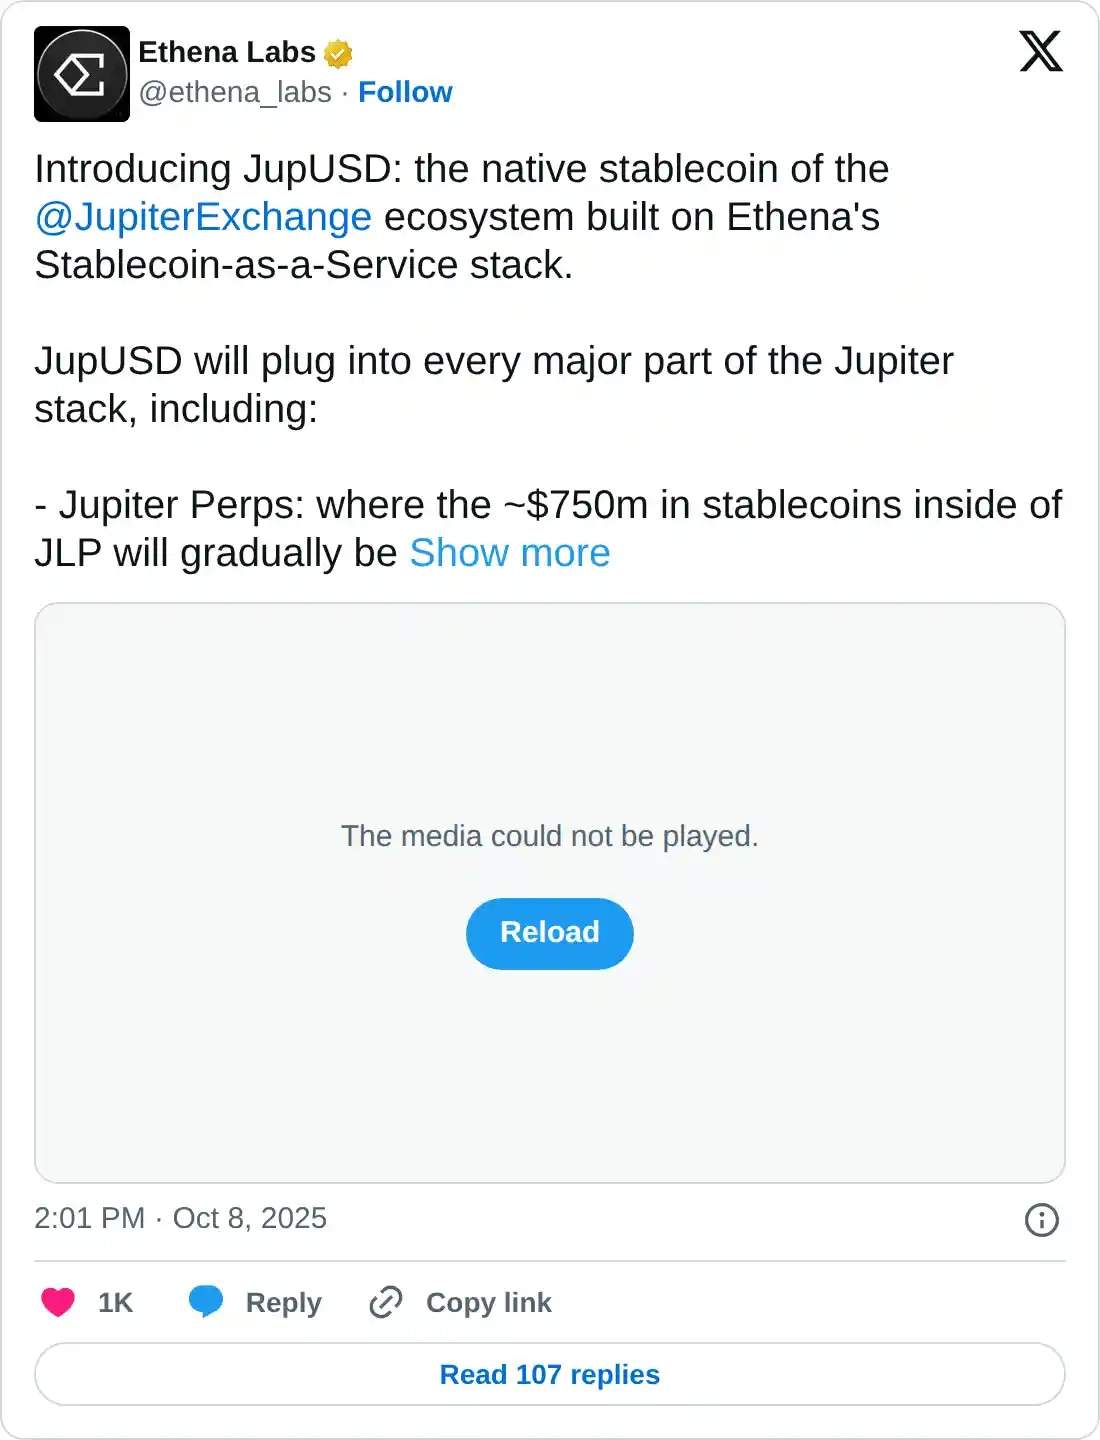Click the chain link copy icon
Viewport: 1100px width, 1440px height.
click(x=385, y=1302)
